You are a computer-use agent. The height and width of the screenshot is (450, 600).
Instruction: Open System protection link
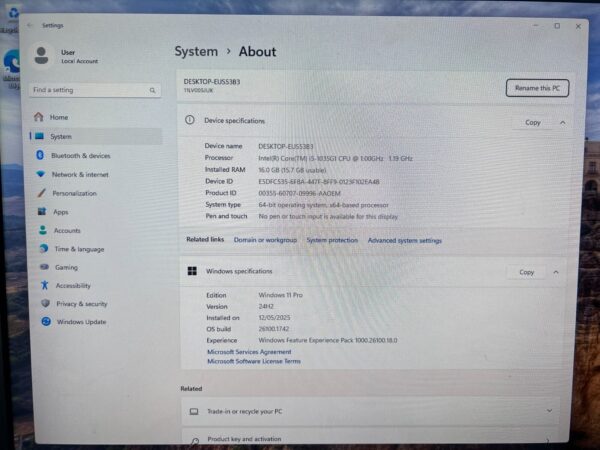pos(332,240)
